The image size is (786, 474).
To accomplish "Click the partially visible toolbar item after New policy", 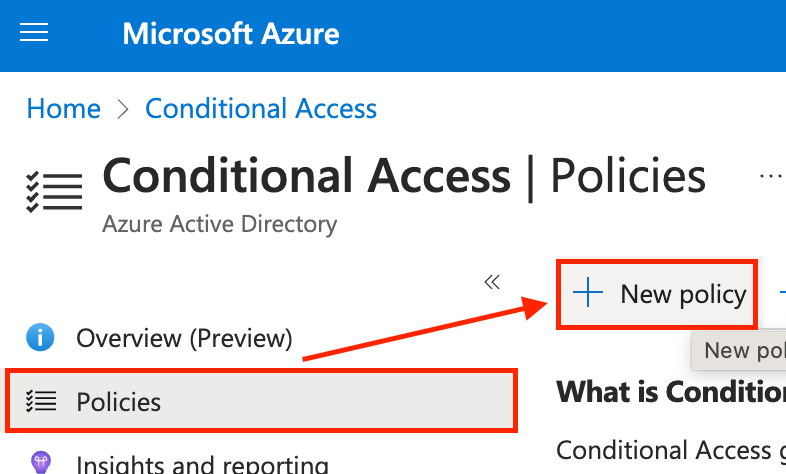I will (780, 293).
